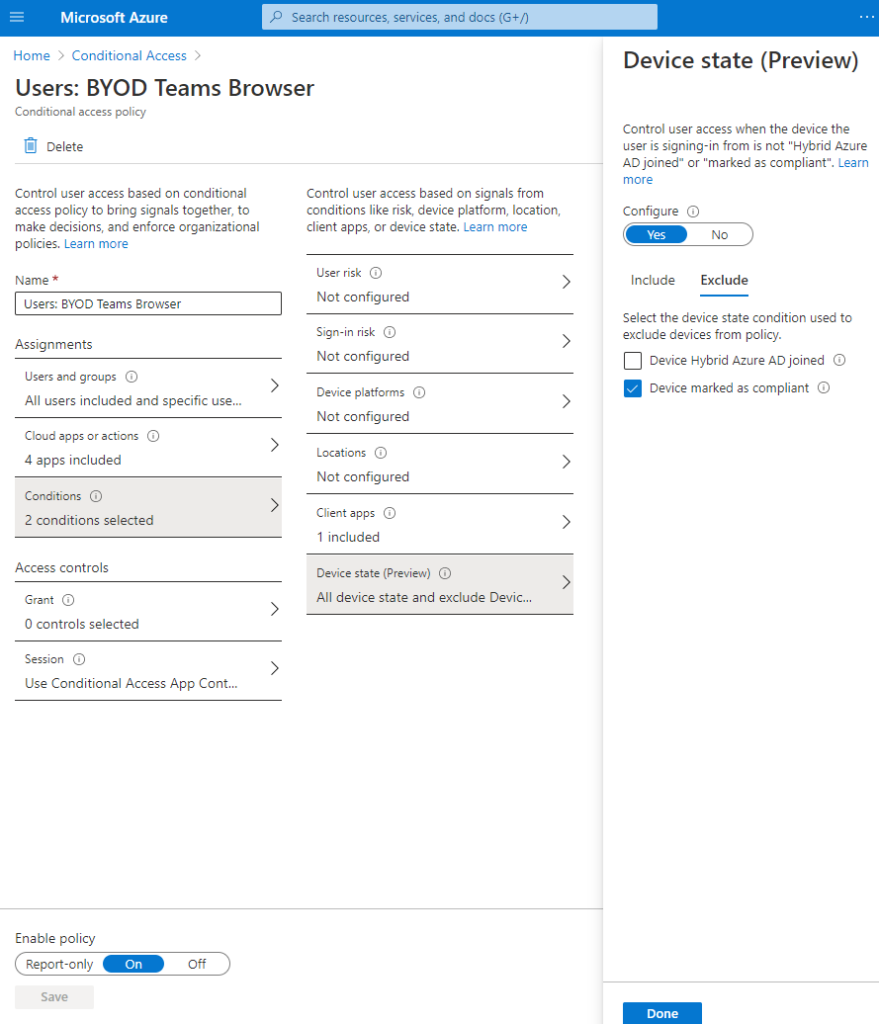
Task: Expand Cloud apps or actions chevron
Action: click(275, 445)
